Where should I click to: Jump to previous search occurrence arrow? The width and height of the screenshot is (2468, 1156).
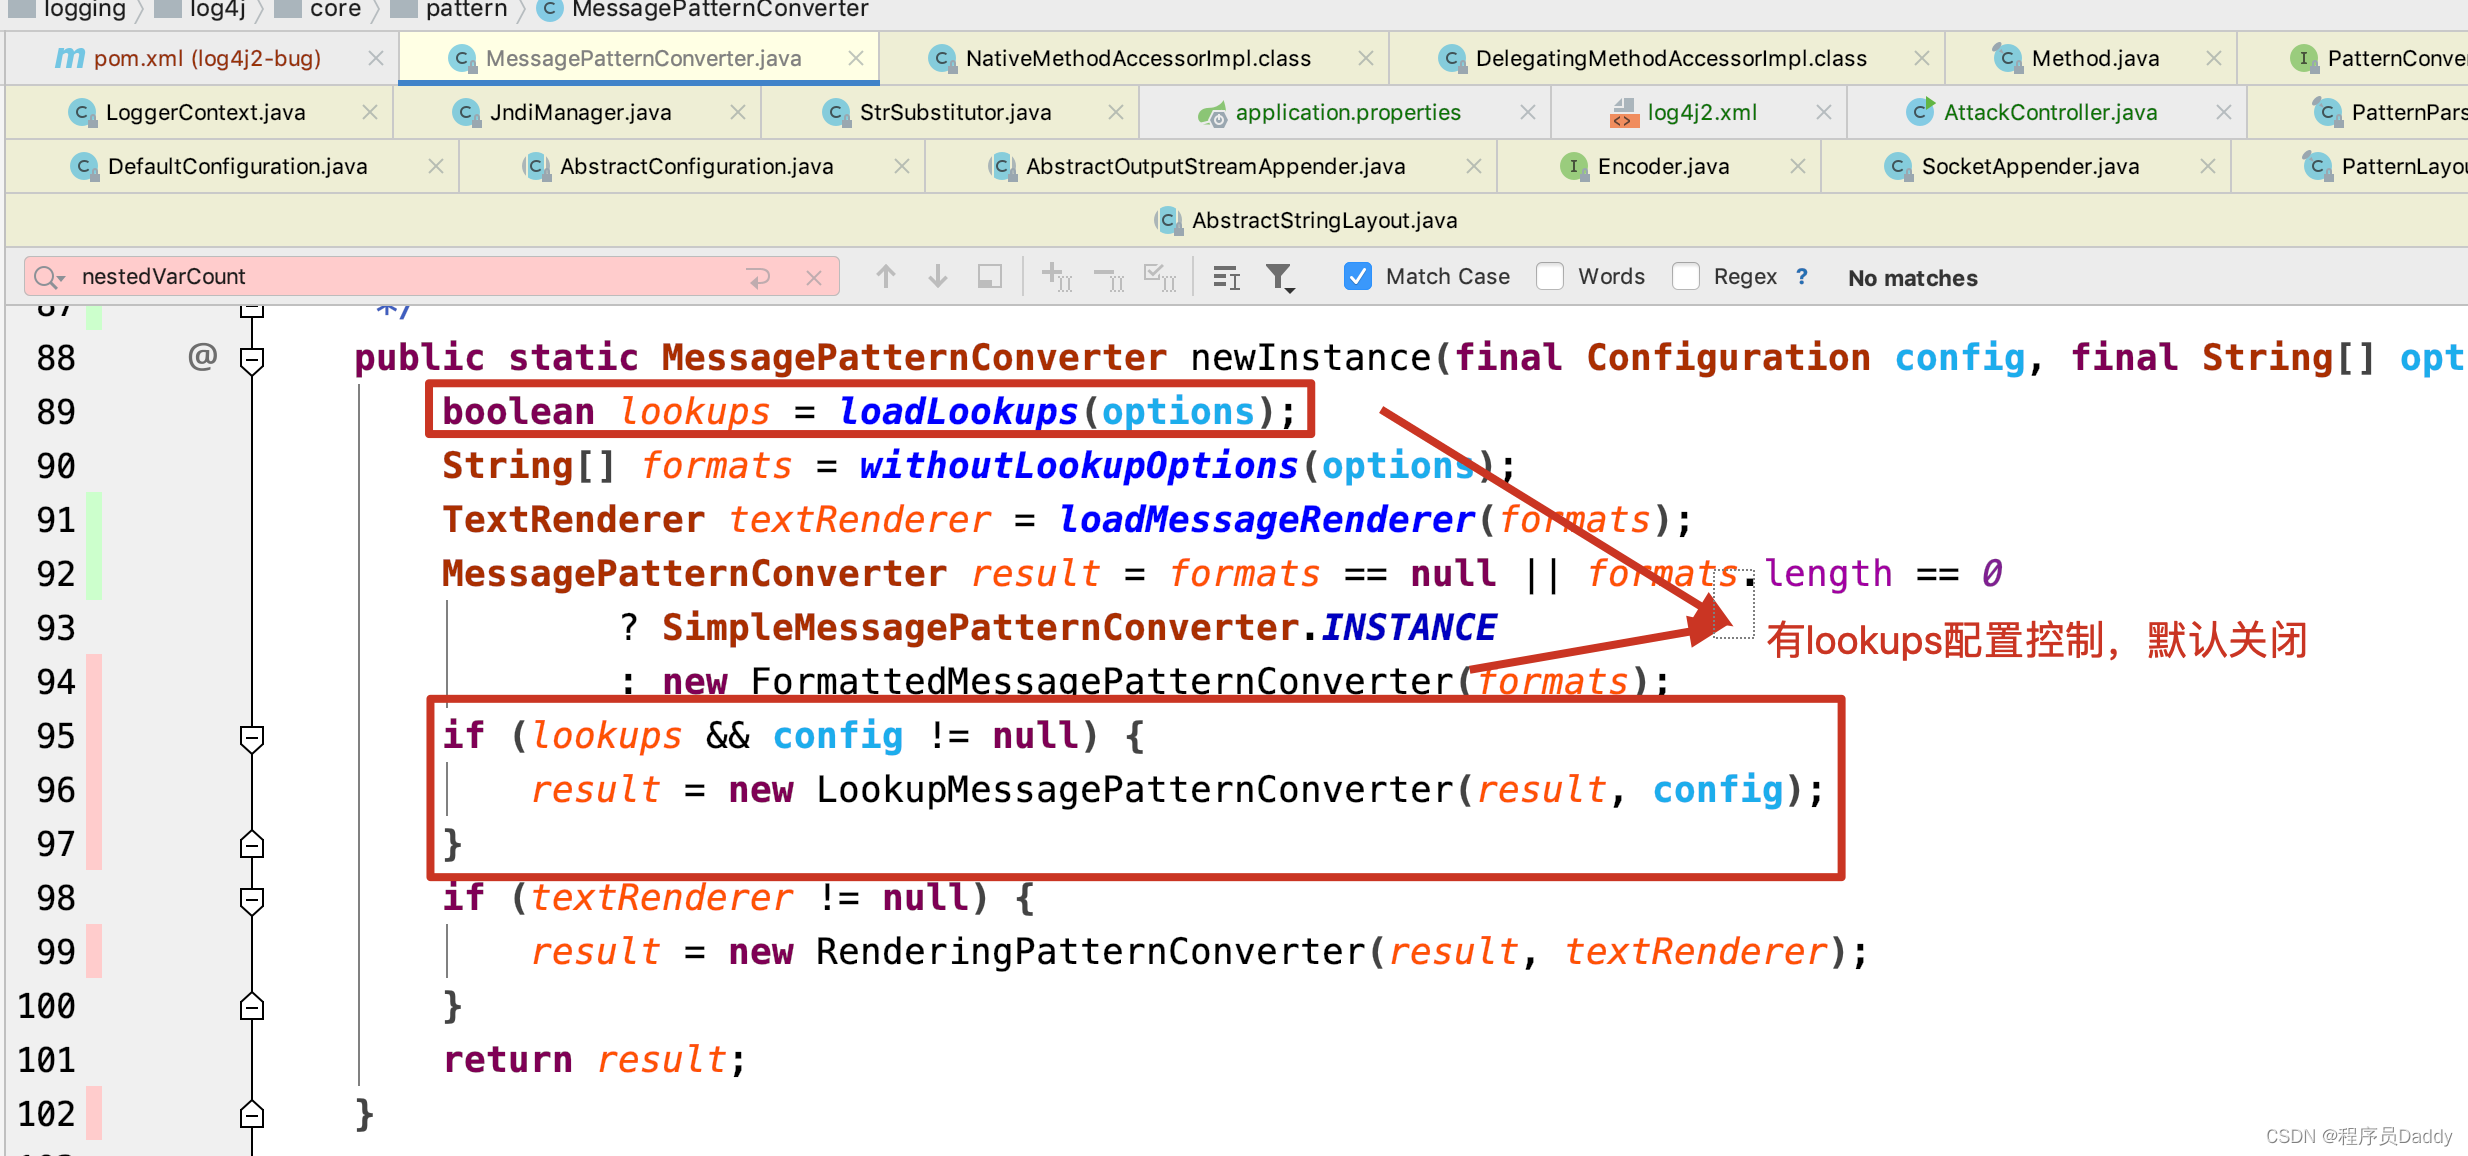(x=885, y=277)
